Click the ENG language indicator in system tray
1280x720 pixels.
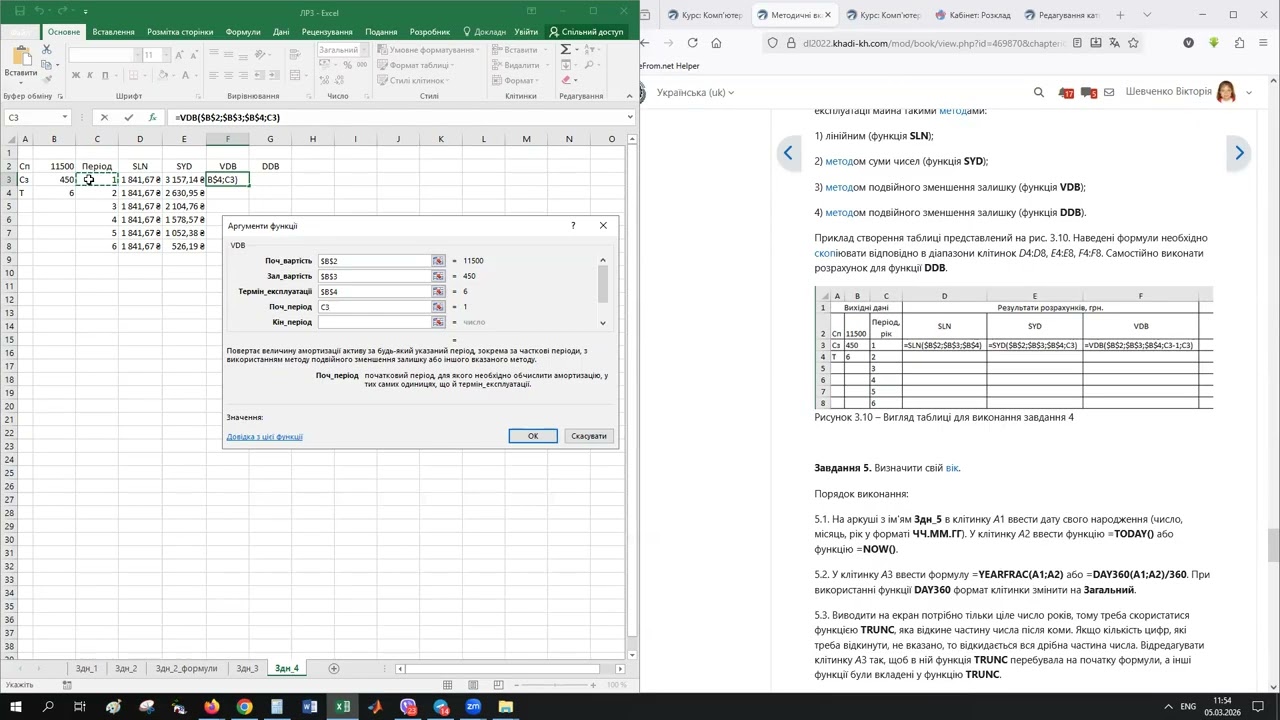click(x=1188, y=707)
